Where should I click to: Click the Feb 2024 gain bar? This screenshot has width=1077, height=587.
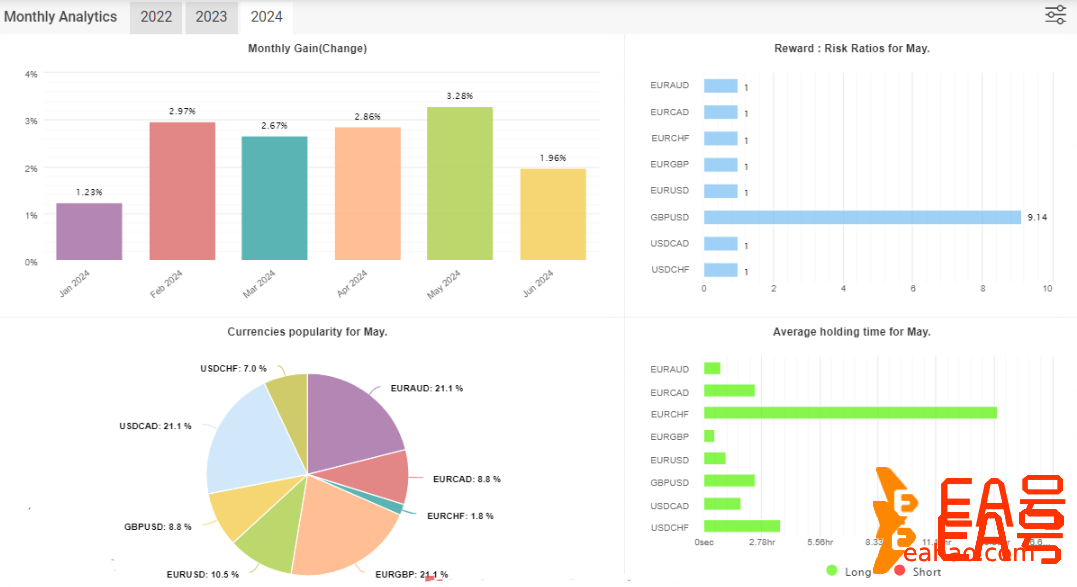(182, 191)
